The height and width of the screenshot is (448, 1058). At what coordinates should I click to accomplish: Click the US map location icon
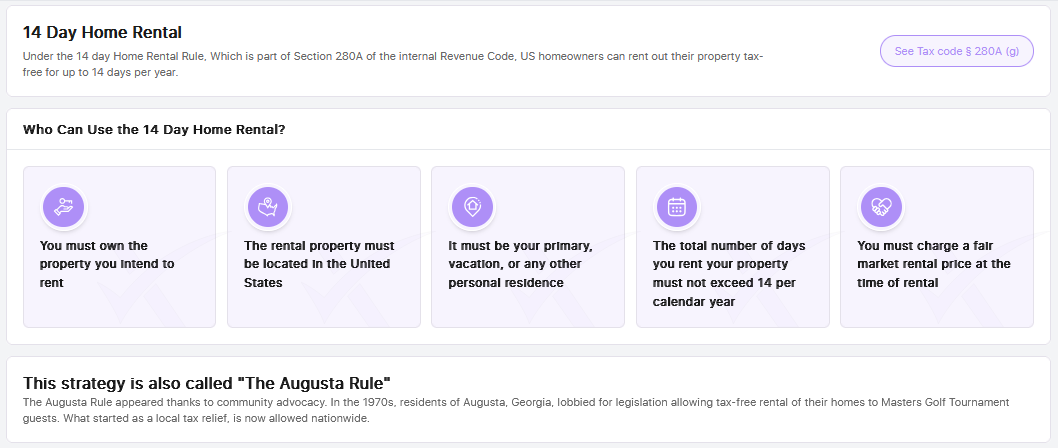click(x=268, y=207)
